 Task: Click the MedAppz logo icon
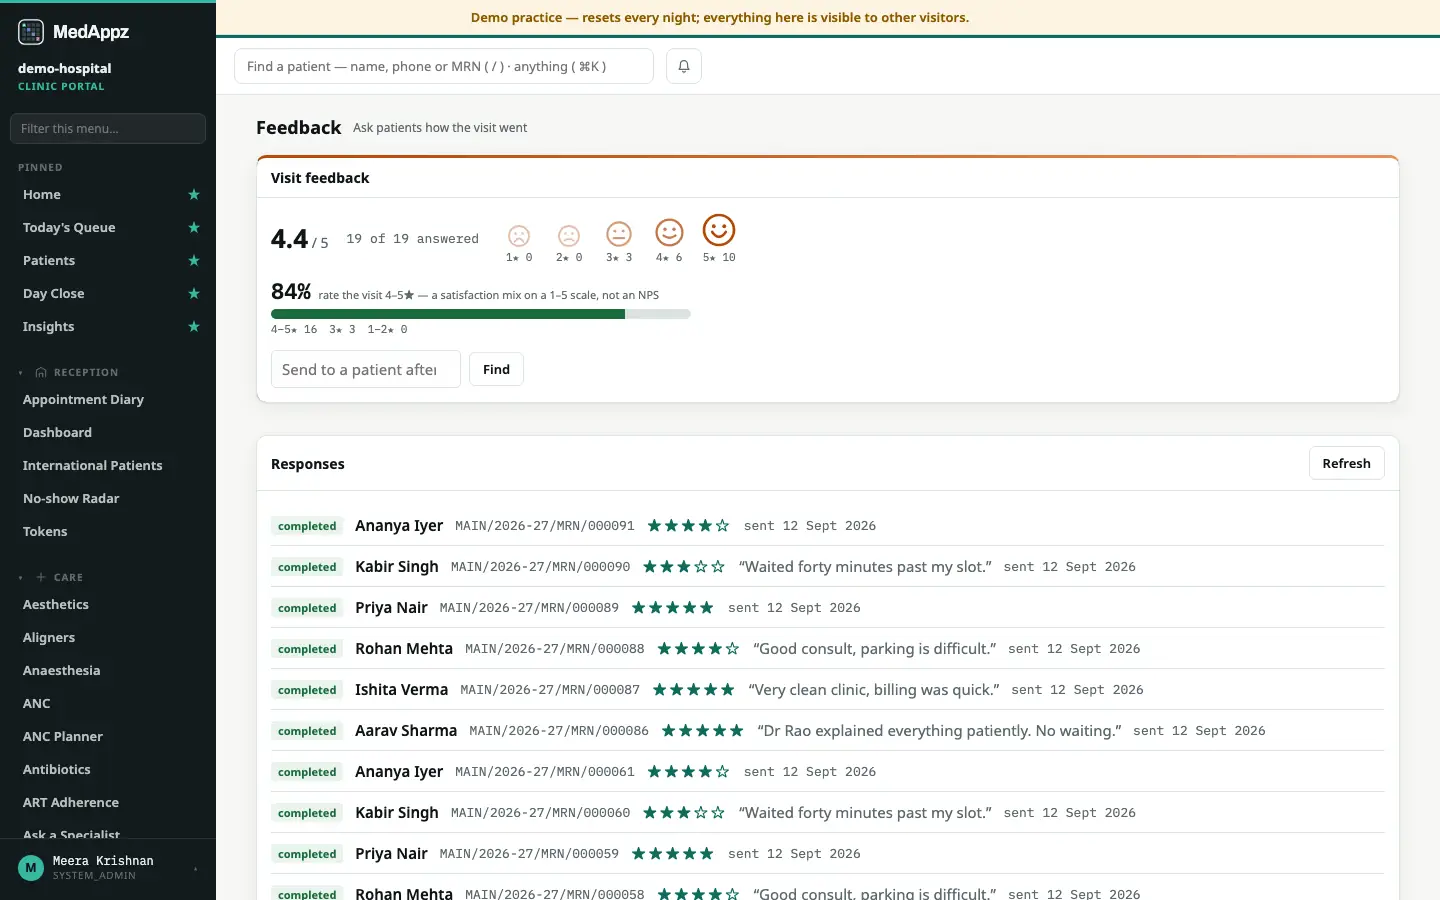(x=31, y=32)
